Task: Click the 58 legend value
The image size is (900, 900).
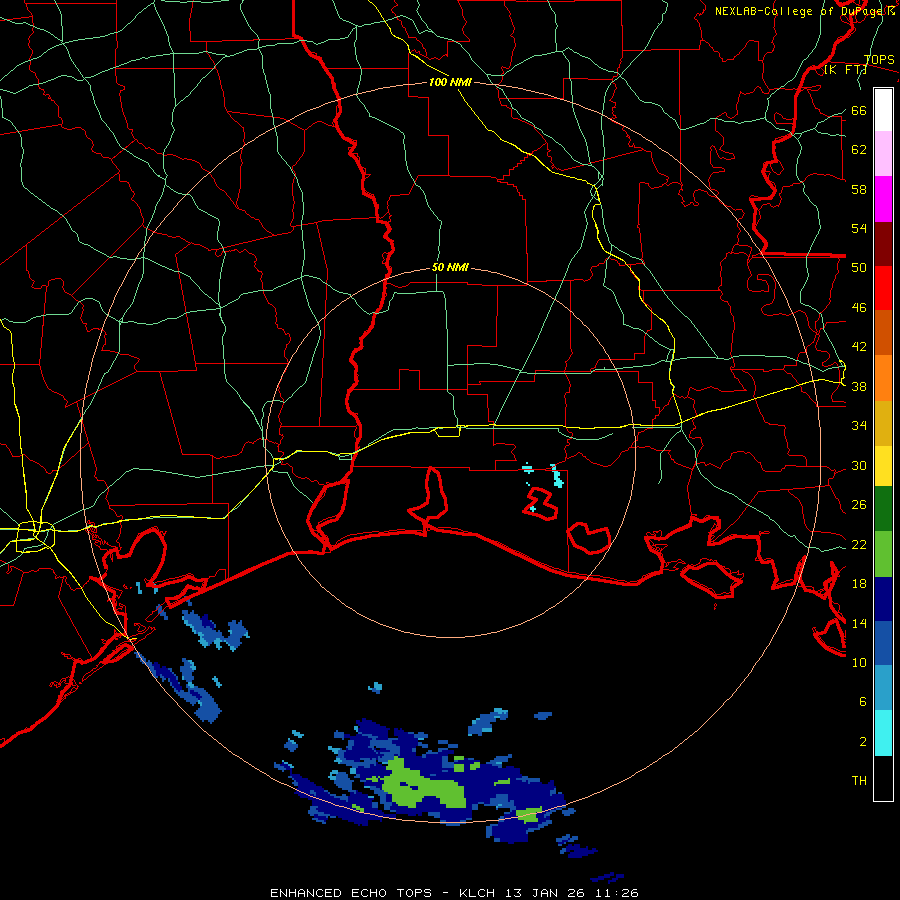Action: pyautogui.click(x=859, y=189)
